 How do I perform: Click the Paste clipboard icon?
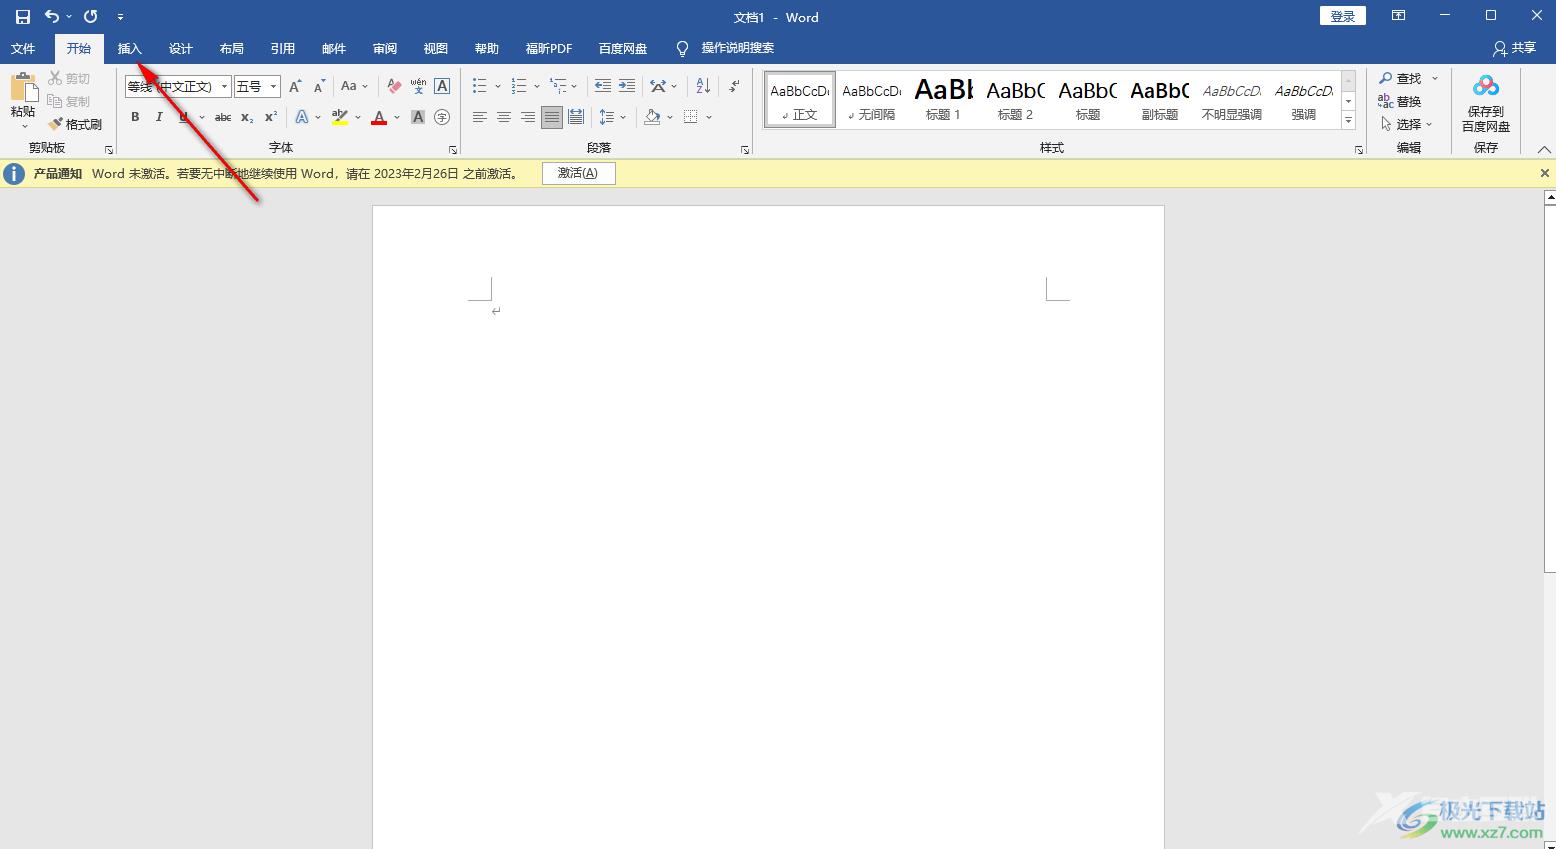tap(23, 88)
